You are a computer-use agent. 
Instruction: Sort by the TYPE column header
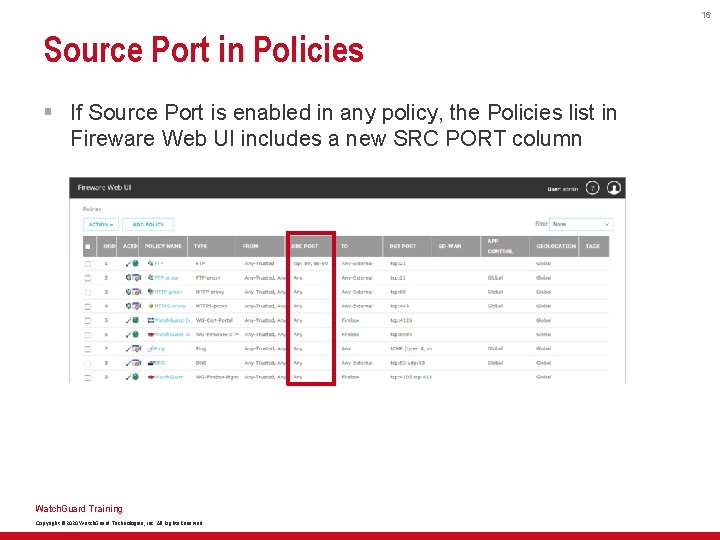pyautogui.click(x=211, y=246)
